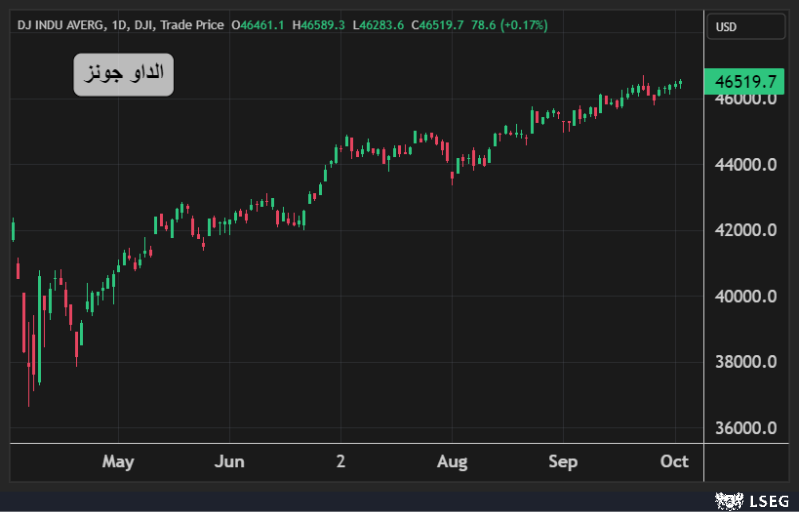Screen dimensions: 799x512
Task: Click the Arabic Dow Jones label box
Action: tap(123, 75)
